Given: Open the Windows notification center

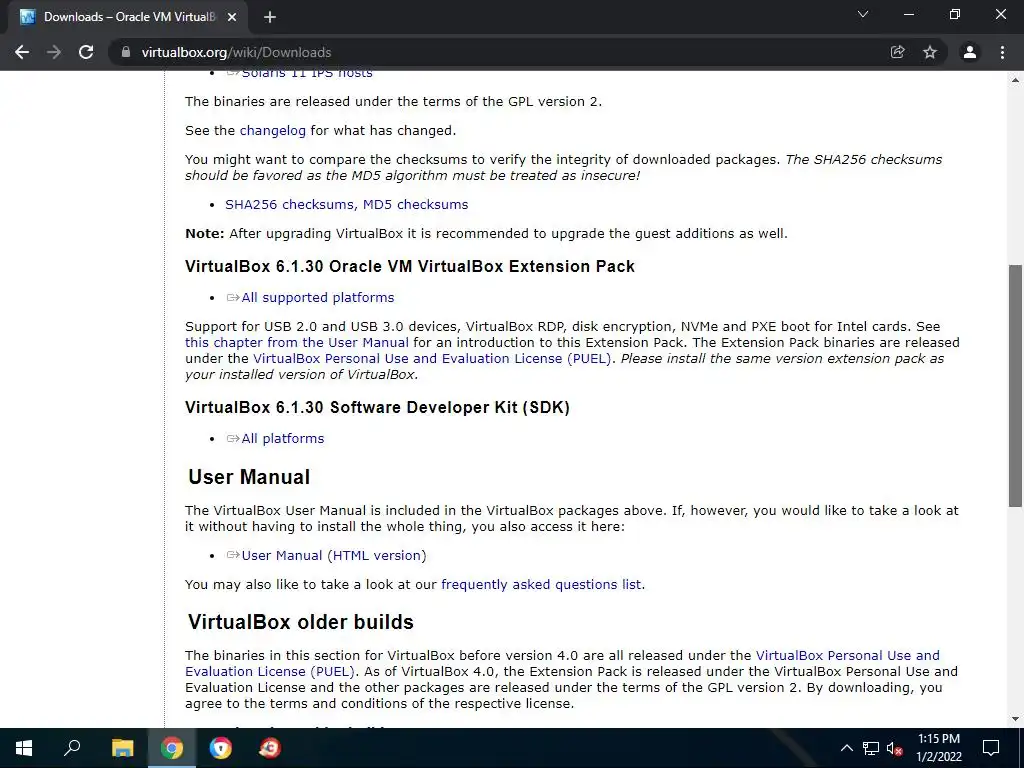Looking at the screenshot, I should coord(991,748).
